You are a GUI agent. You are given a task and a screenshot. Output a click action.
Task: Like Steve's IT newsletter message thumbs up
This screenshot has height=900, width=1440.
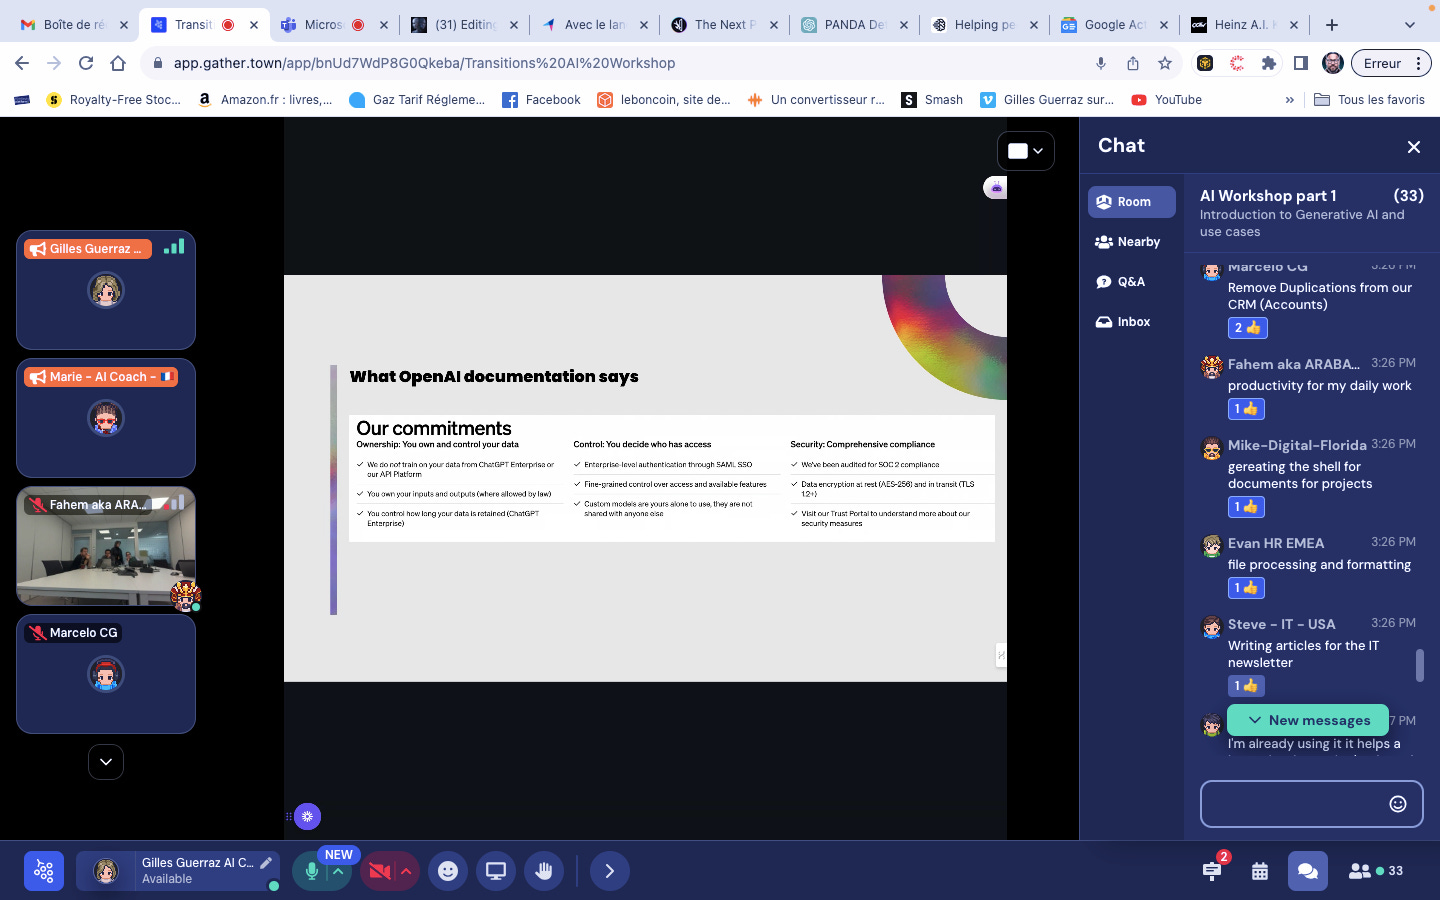pos(1246,686)
